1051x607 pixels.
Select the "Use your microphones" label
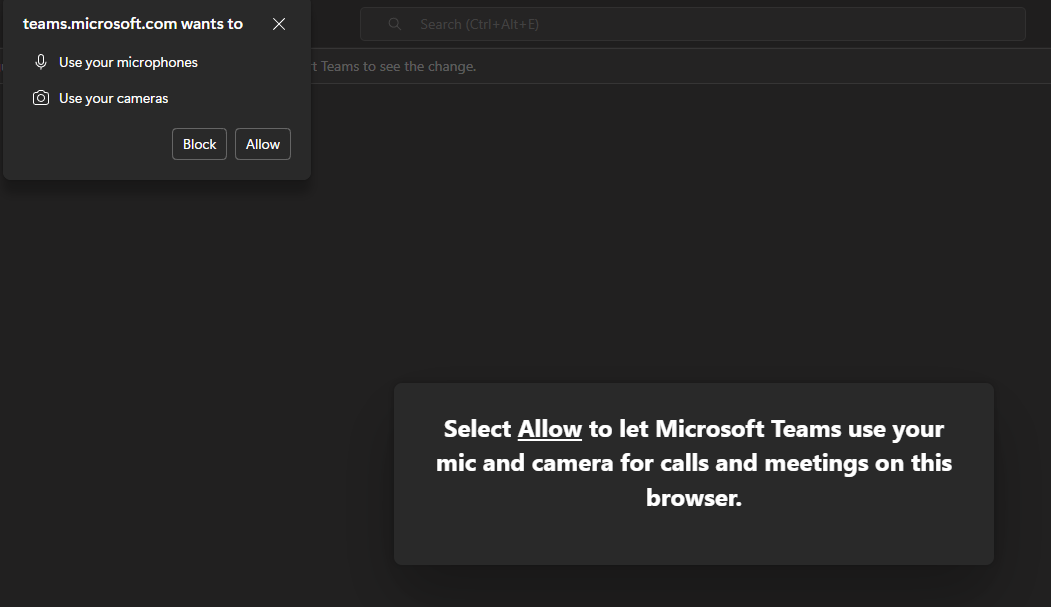(x=128, y=62)
